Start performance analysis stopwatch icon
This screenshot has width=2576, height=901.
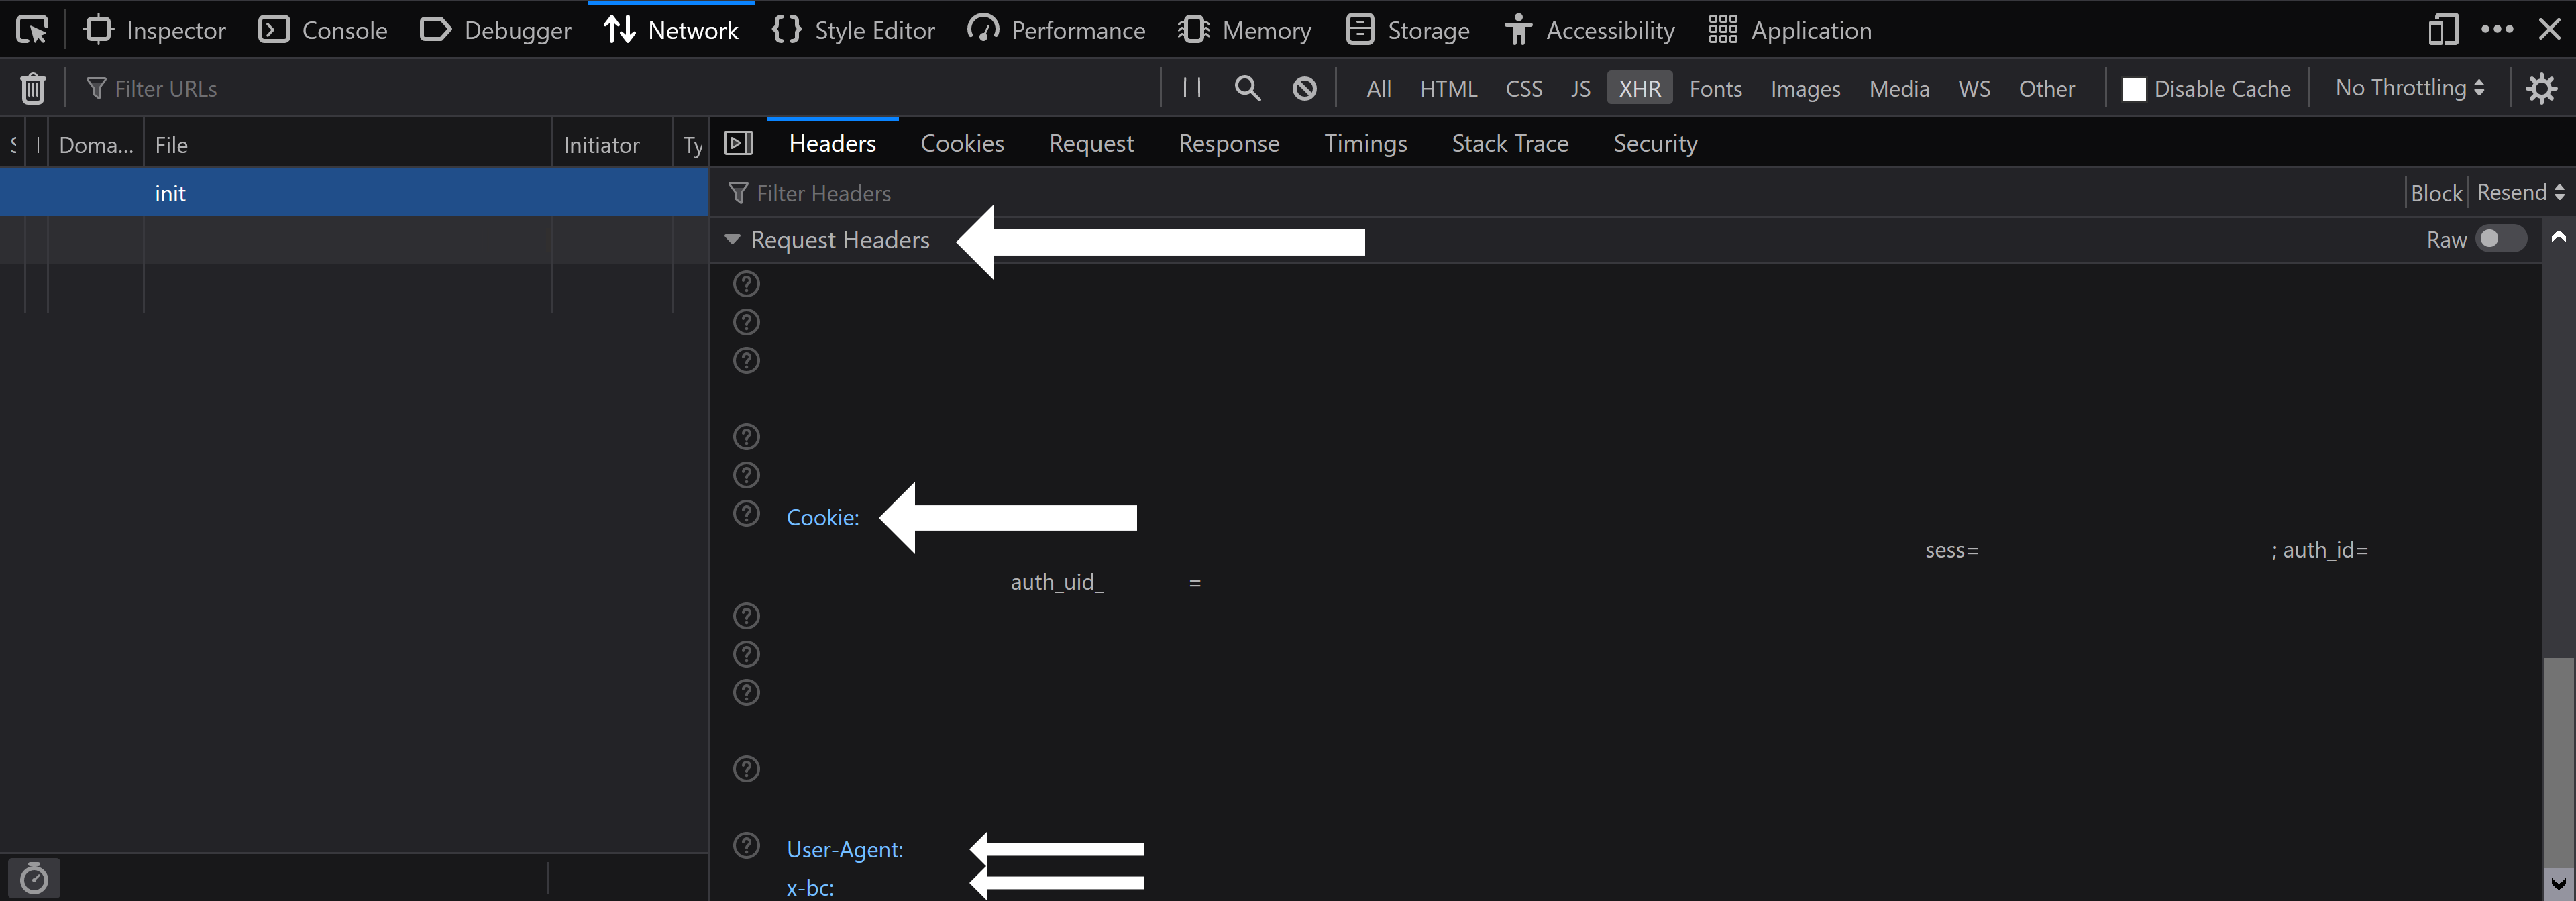pos(34,878)
